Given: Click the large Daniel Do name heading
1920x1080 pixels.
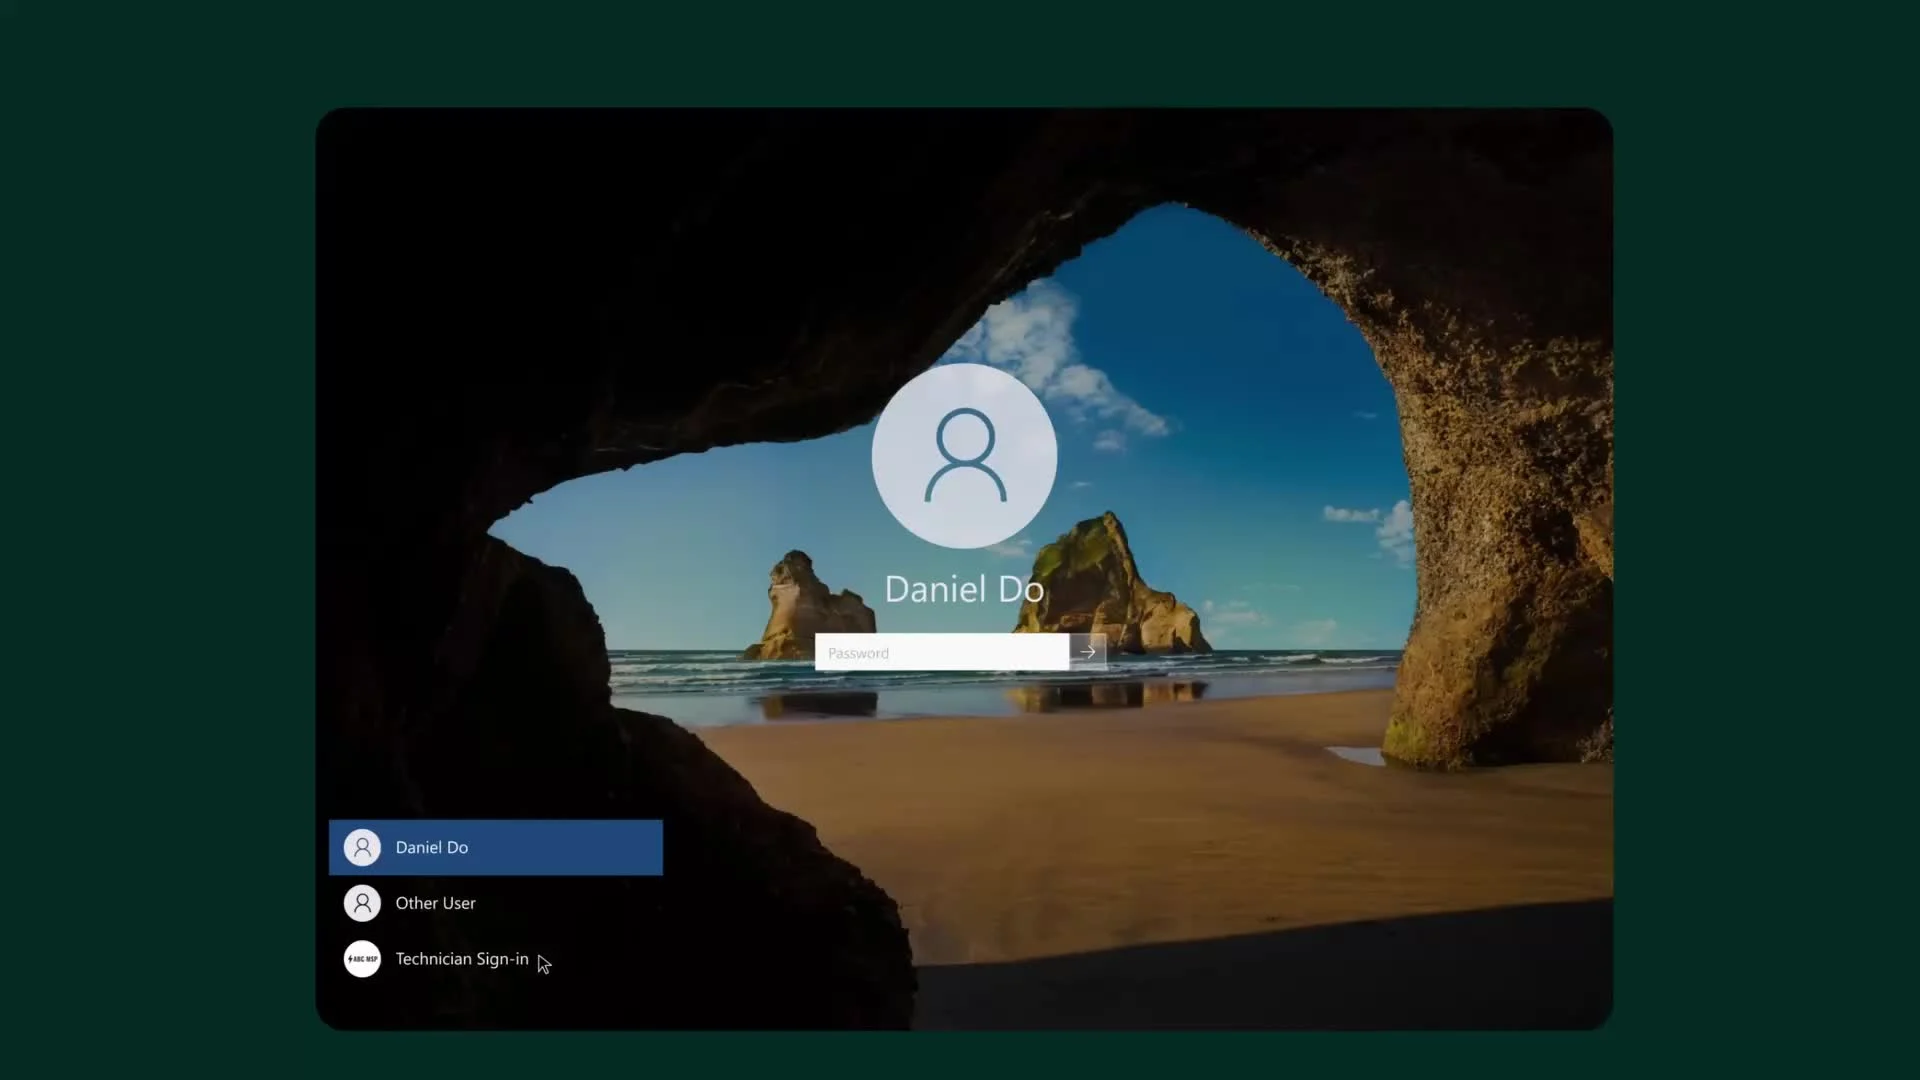Looking at the screenshot, I should point(964,589).
